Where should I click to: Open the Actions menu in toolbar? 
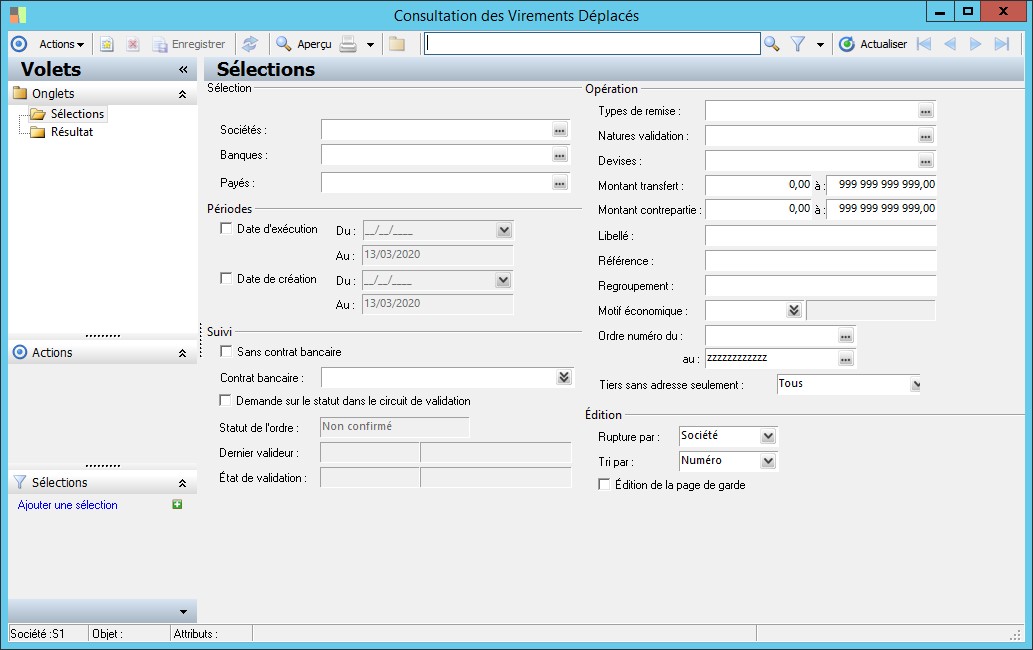coord(61,44)
